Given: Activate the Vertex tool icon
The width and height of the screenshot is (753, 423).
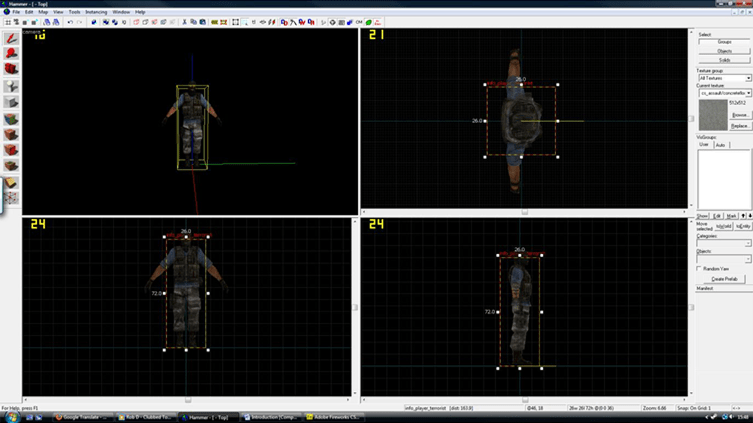Looking at the screenshot, I should (11, 198).
